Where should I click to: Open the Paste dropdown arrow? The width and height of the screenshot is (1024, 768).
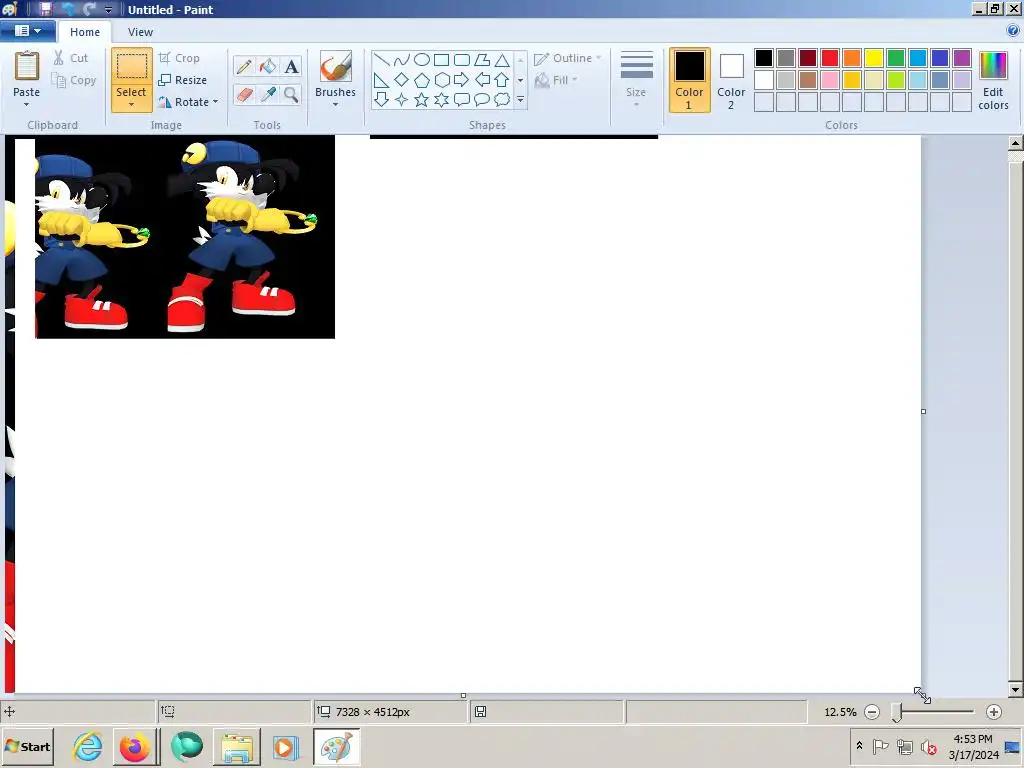(x=27, y=104)
